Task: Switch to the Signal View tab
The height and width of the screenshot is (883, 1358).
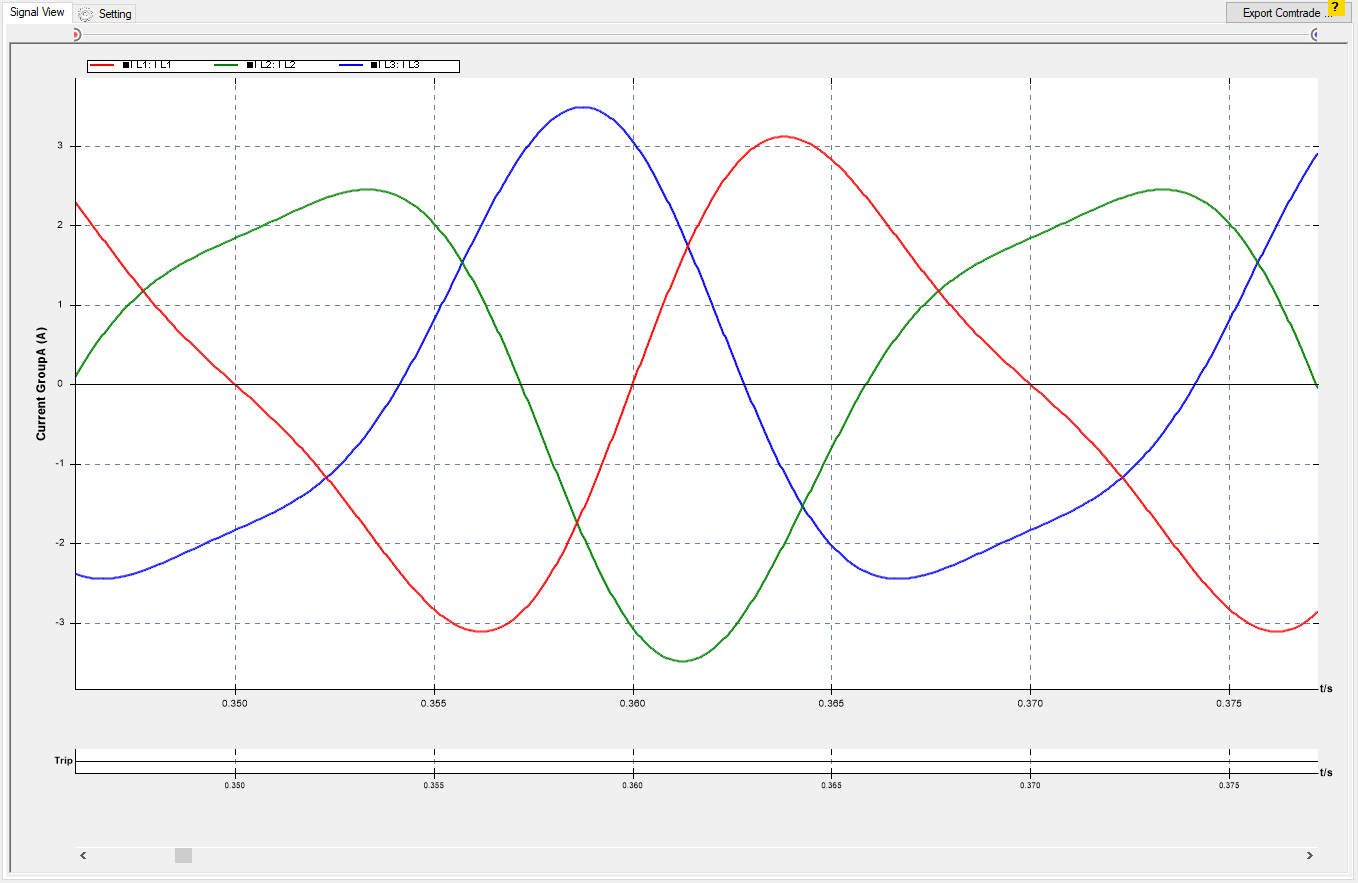Action: coord(37,13)
